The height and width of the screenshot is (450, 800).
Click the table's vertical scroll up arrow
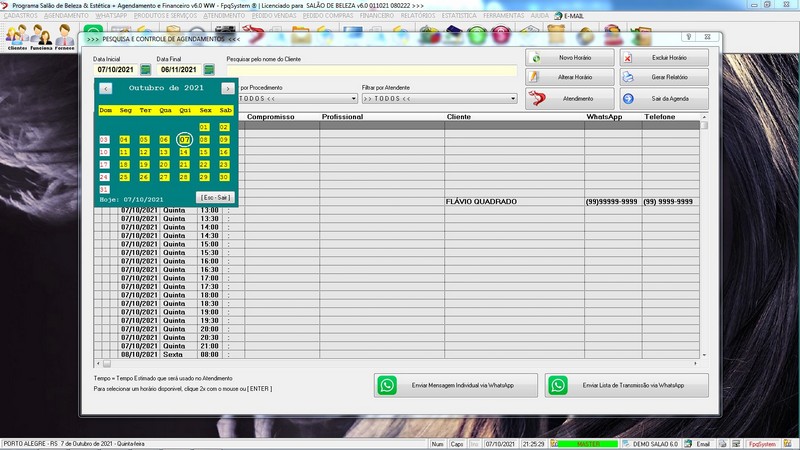click(x=704, y=117)
